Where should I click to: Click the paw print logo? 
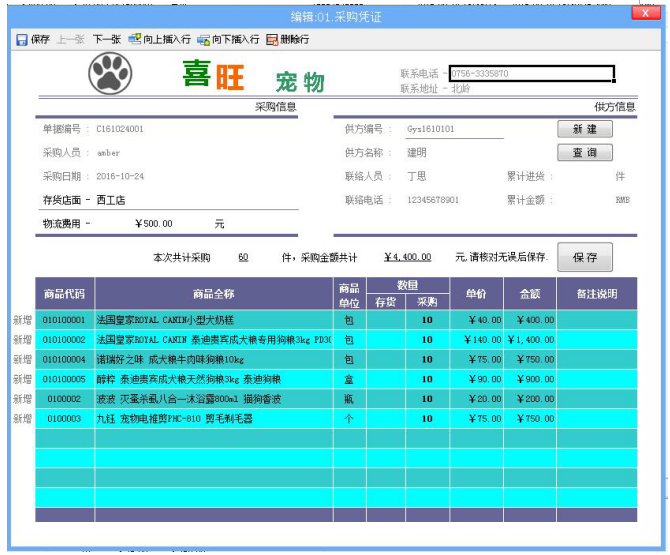pos(110,73)
